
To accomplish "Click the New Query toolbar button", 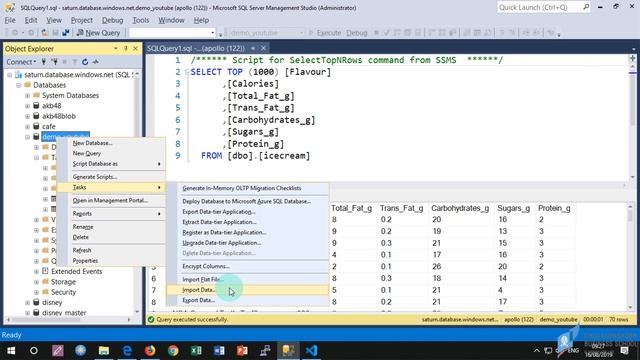I will (x=98, y=33).
